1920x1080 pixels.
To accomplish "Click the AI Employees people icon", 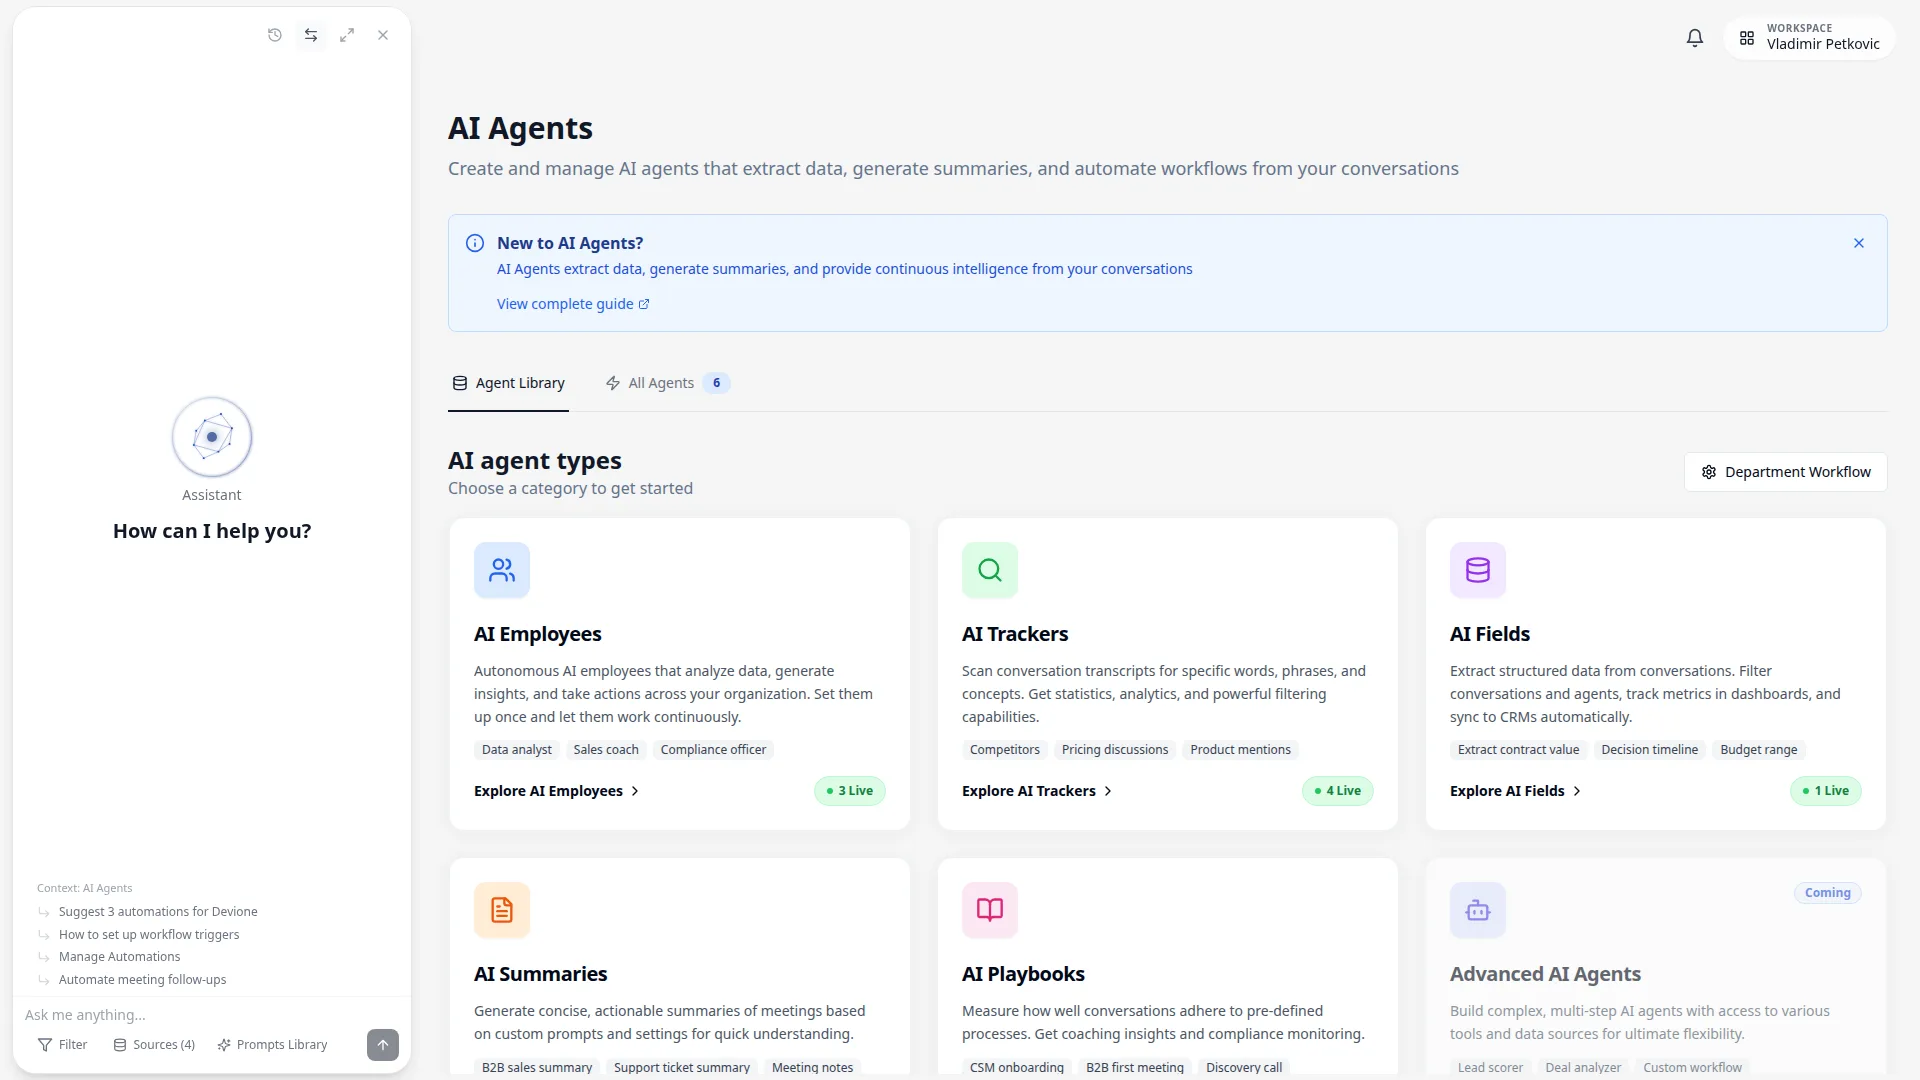I will pyautogui.click(x=502, y=570).
